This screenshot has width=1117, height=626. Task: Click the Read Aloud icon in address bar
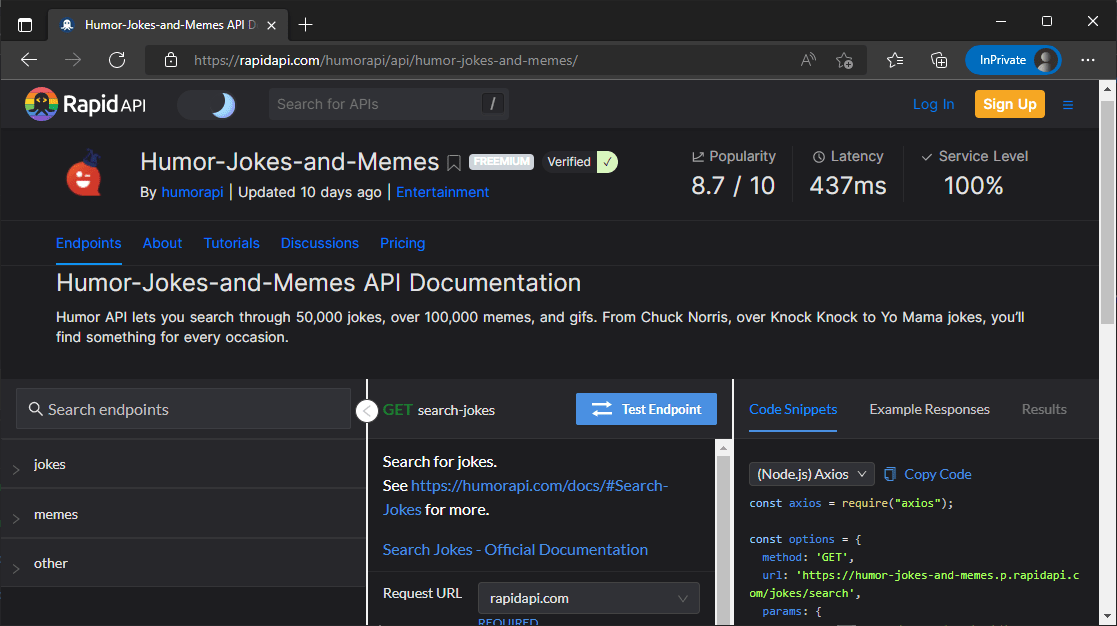[x=808, y=61]
